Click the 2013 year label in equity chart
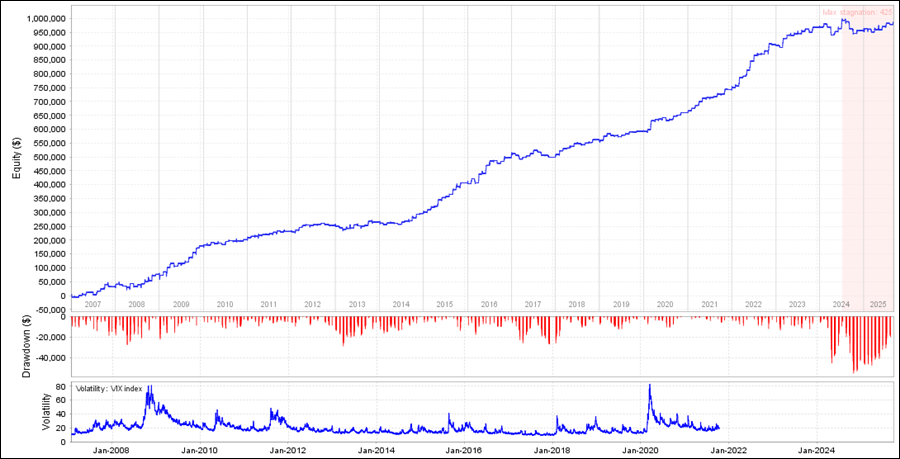 (356, 304)
